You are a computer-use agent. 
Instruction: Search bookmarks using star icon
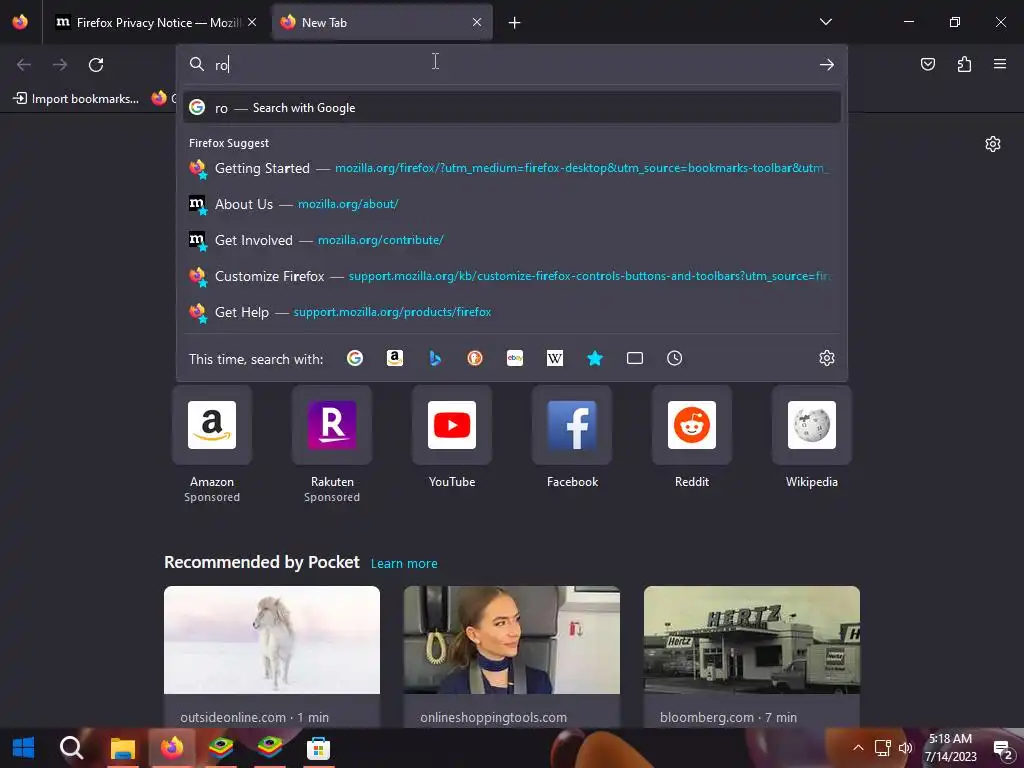click(595, 358)
